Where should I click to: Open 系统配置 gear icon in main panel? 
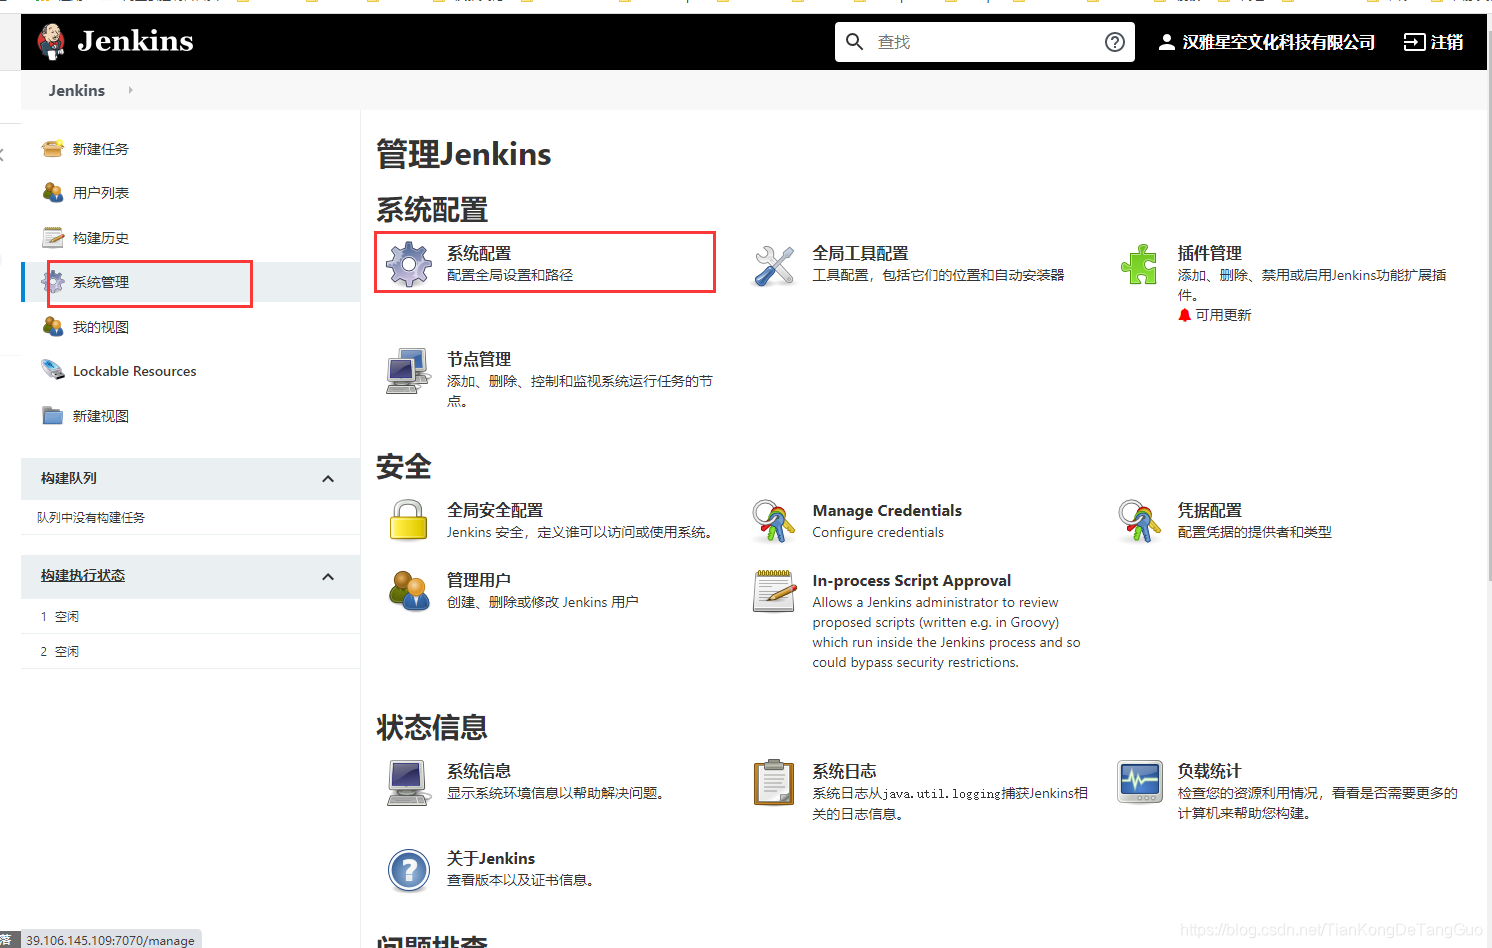click(409, 264)
